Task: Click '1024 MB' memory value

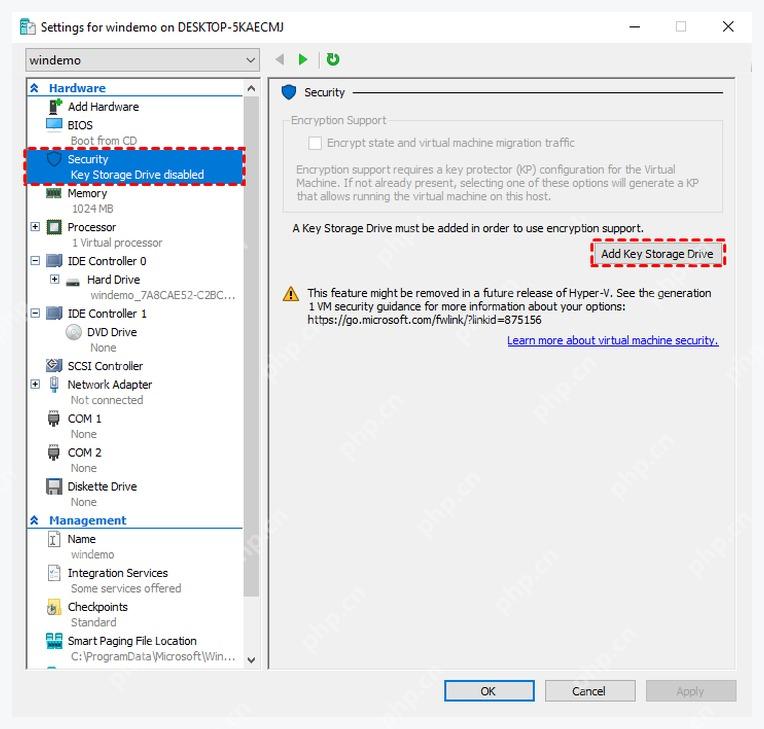Action: pos(93,209)
